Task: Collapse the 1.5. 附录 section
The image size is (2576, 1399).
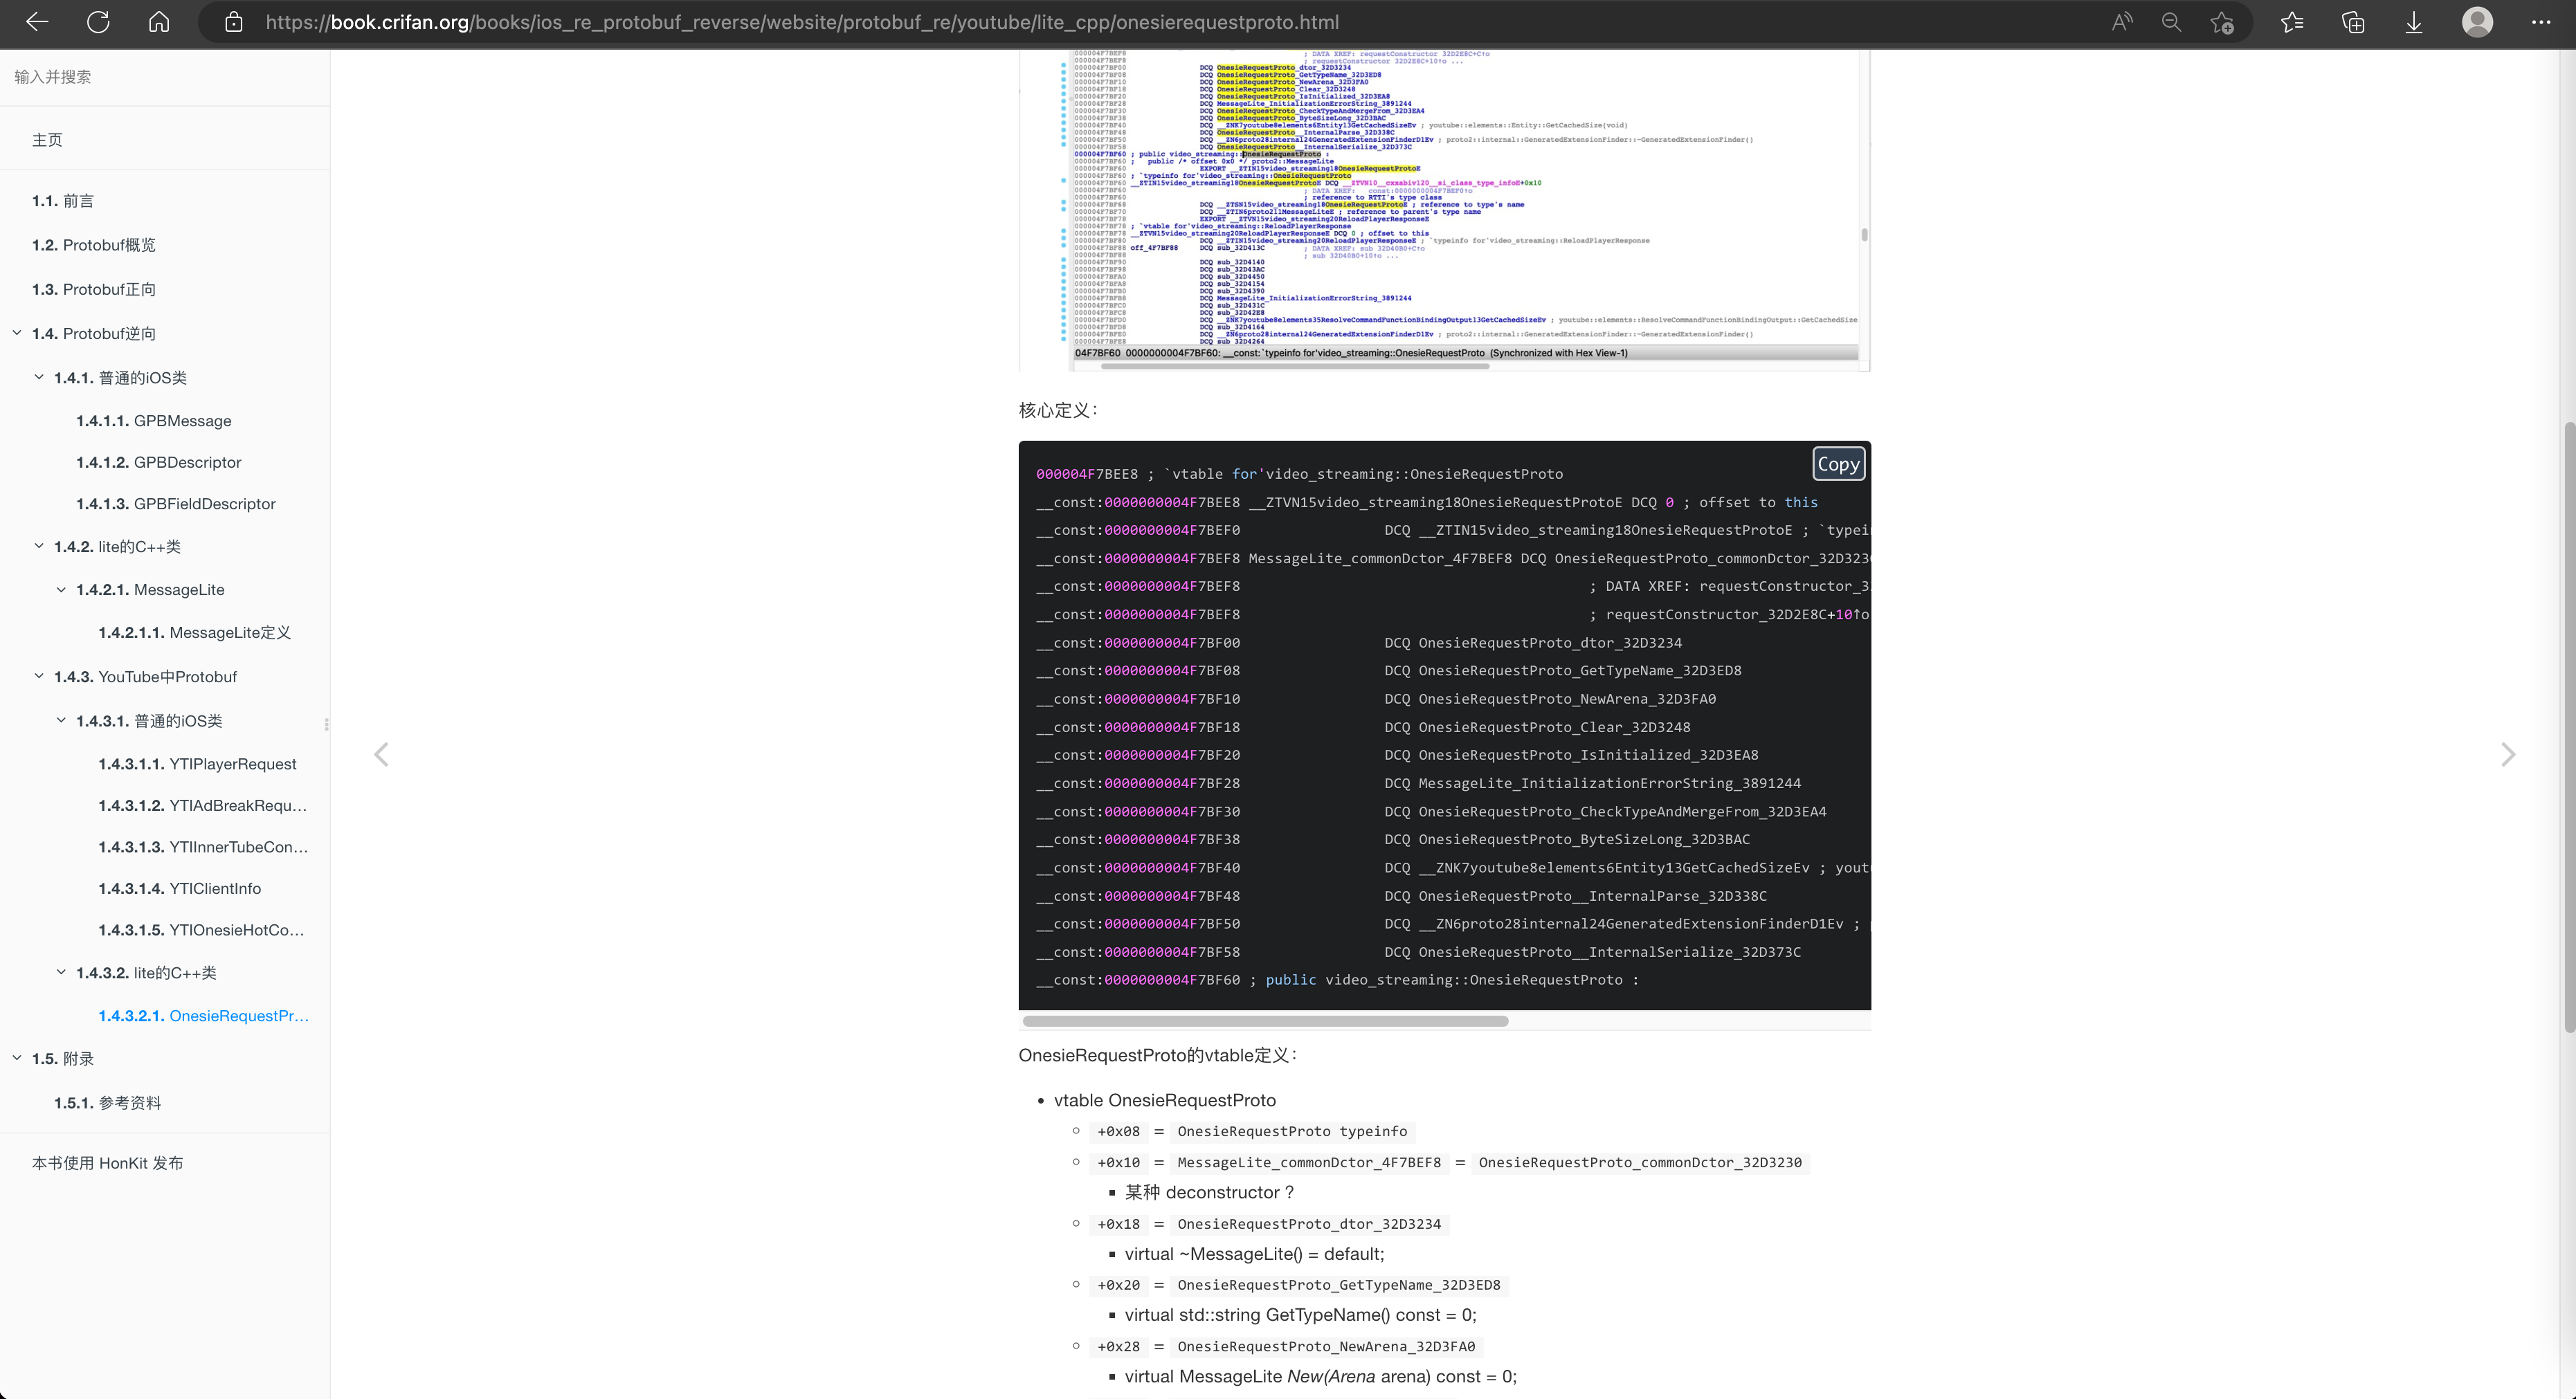Action: [x=17, y=1058]
